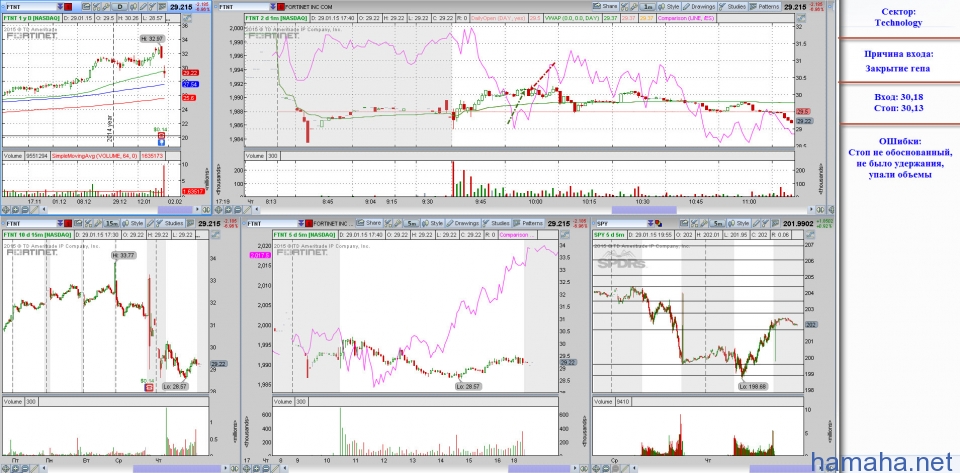Click FTNT symbol field in 1-minute chart
Image resolution: width=960 pixels, height=473 pixels.
click(x=244, y=7)
